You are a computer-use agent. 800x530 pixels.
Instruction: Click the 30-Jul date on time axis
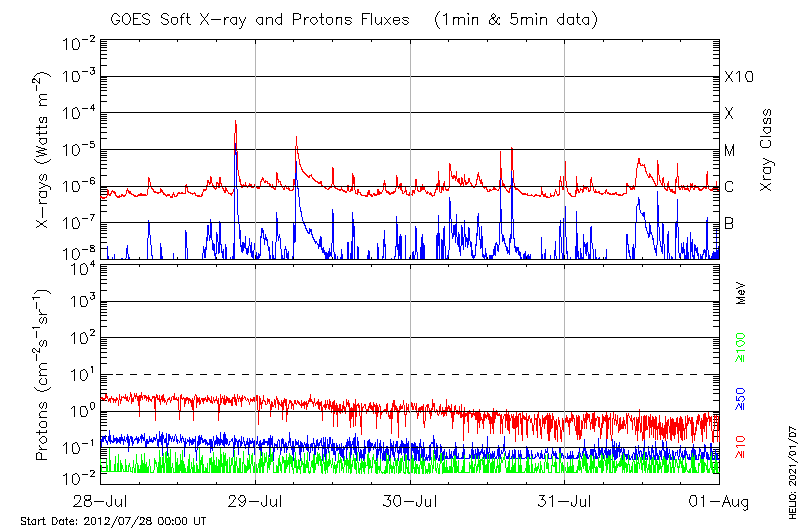click(410, 500)
